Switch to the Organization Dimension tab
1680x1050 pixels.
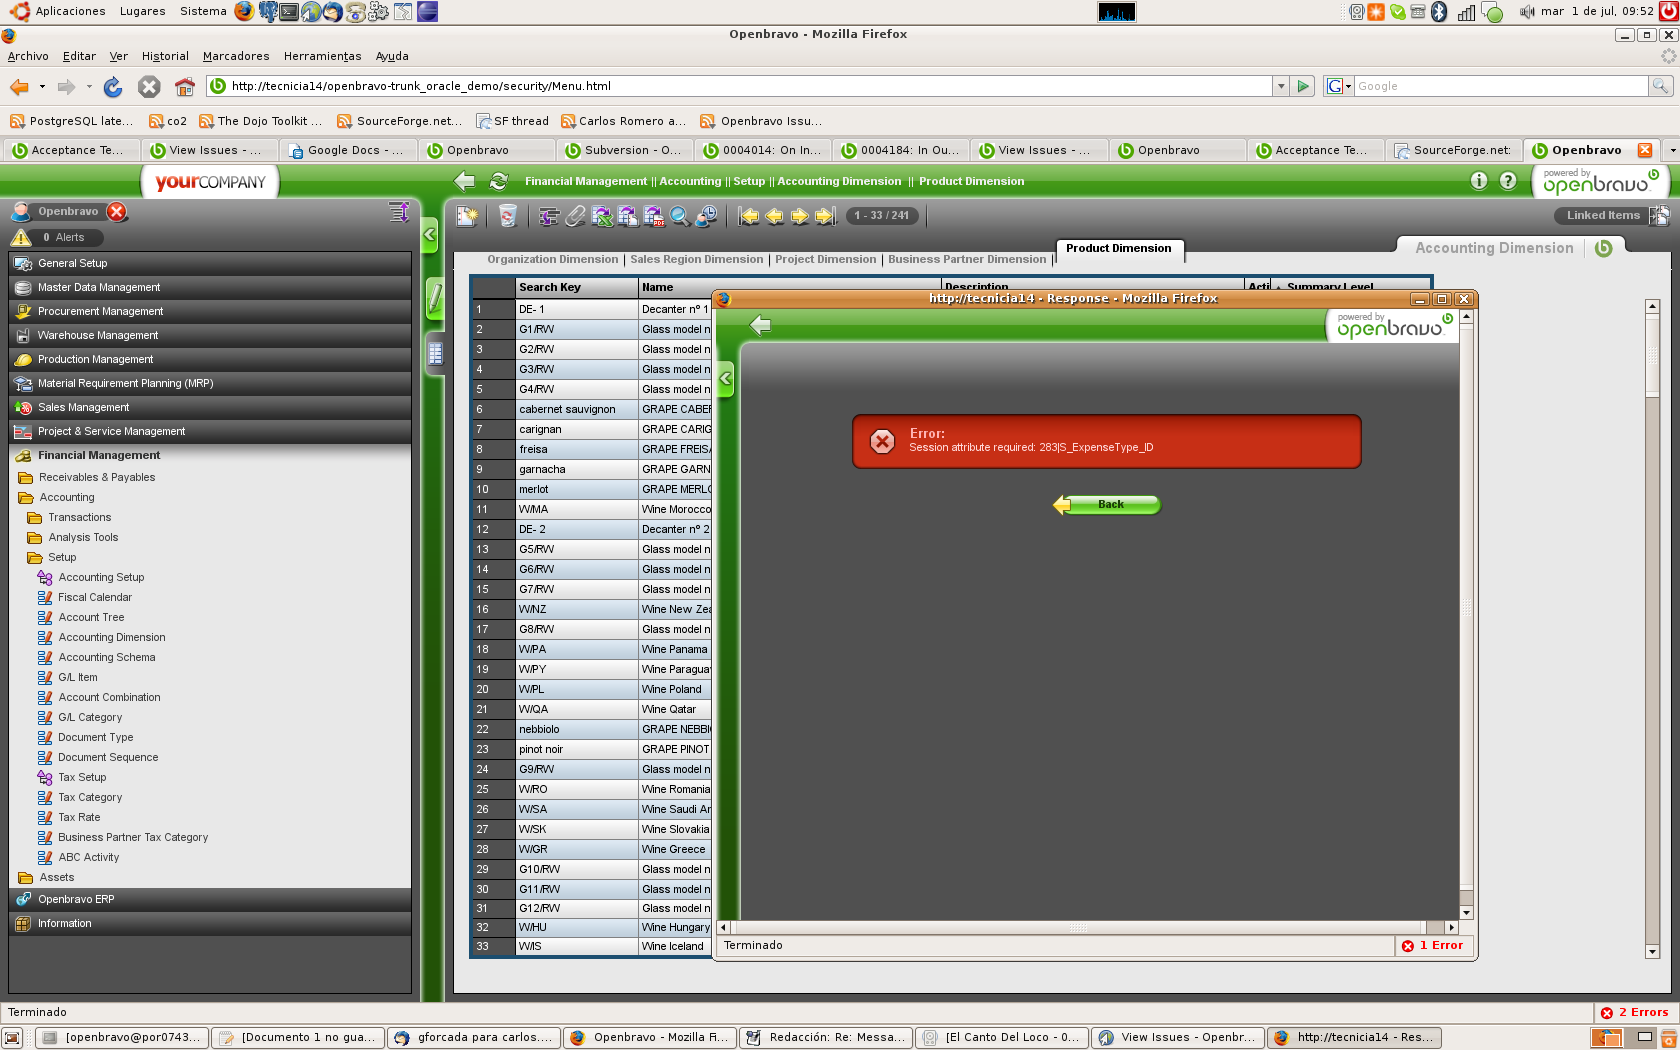[553, 259]
